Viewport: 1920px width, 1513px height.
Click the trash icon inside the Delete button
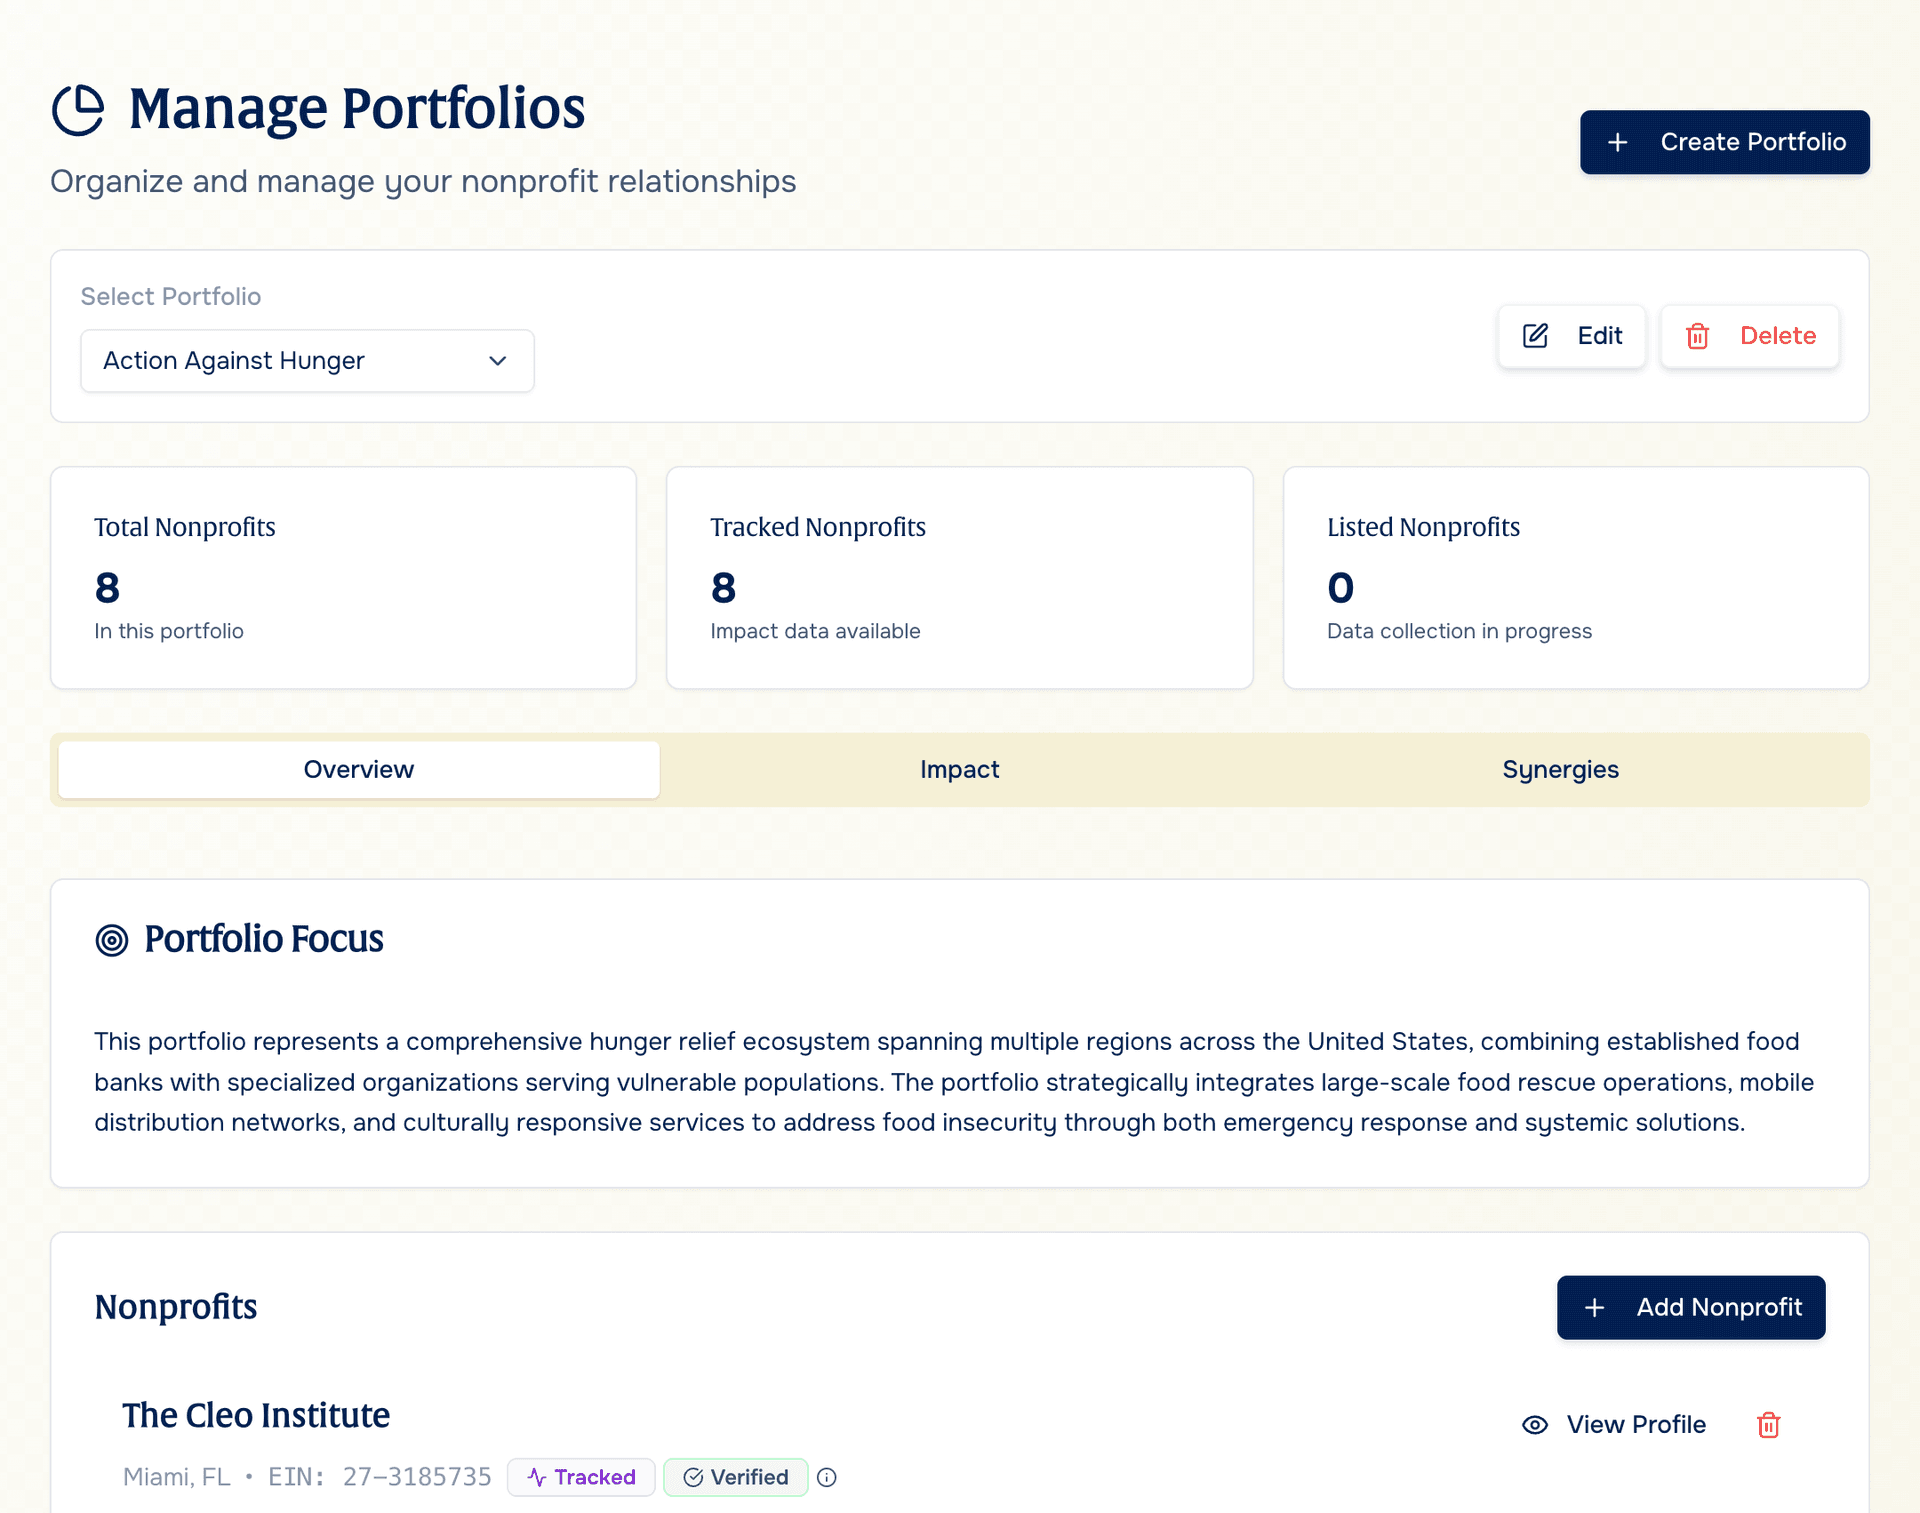point(1698,336)
